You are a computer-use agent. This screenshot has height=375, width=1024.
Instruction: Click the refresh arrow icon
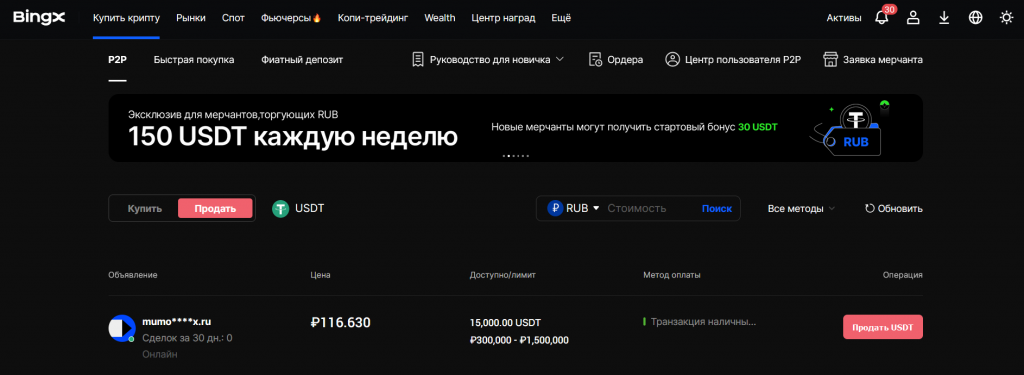coord(869,208)
